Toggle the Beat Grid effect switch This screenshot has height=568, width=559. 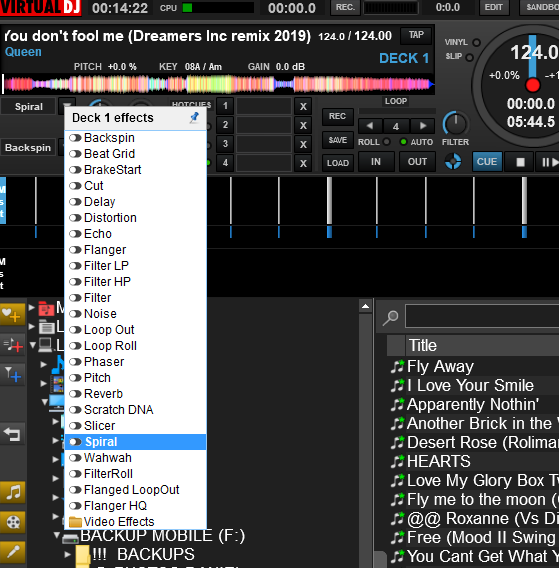(x=75, y=154)
